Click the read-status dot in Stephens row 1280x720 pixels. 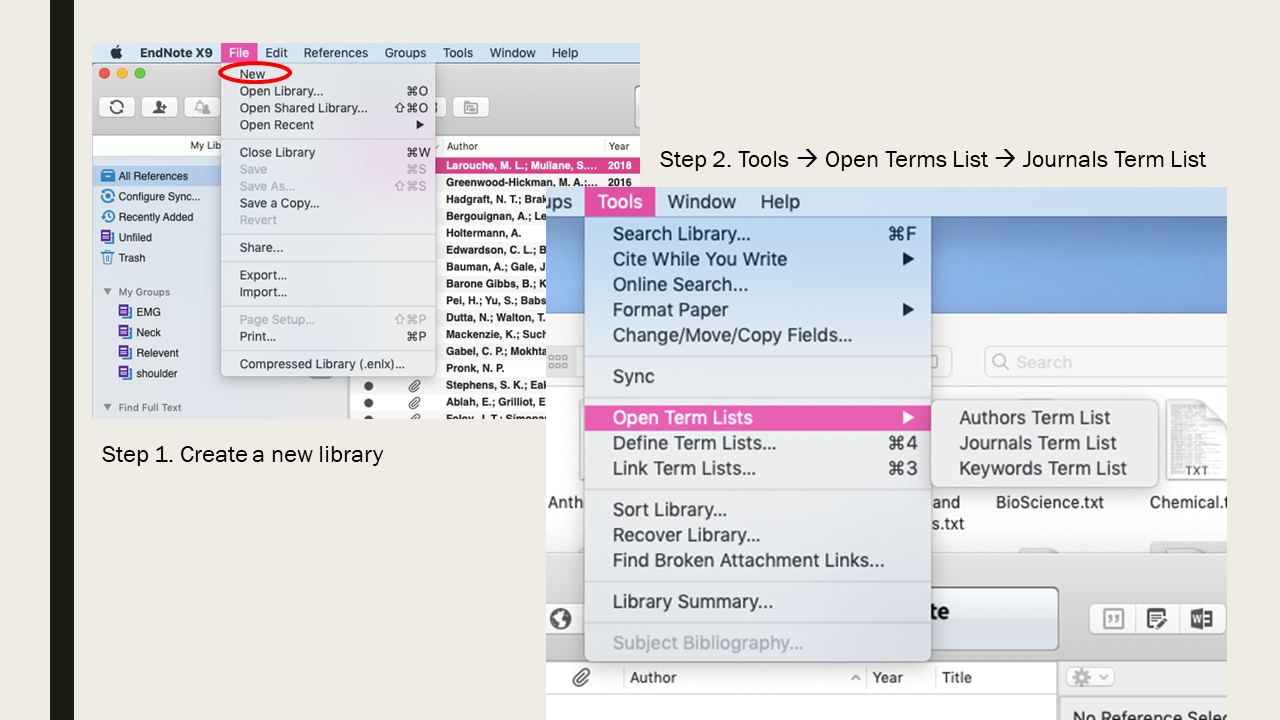tap(369, 385)
